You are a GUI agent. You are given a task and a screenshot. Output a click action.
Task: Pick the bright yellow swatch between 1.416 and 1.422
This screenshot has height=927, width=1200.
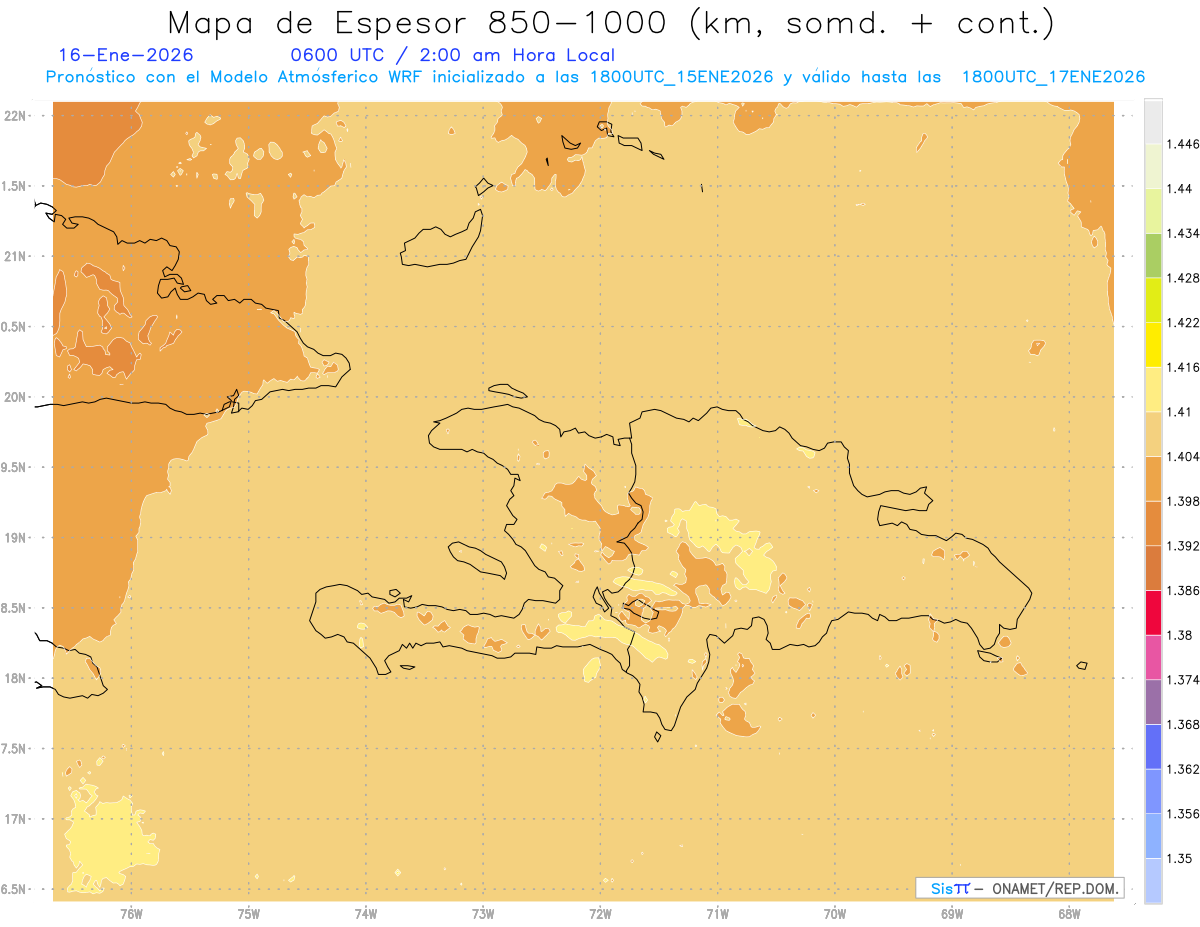(x=1153, y=344)
